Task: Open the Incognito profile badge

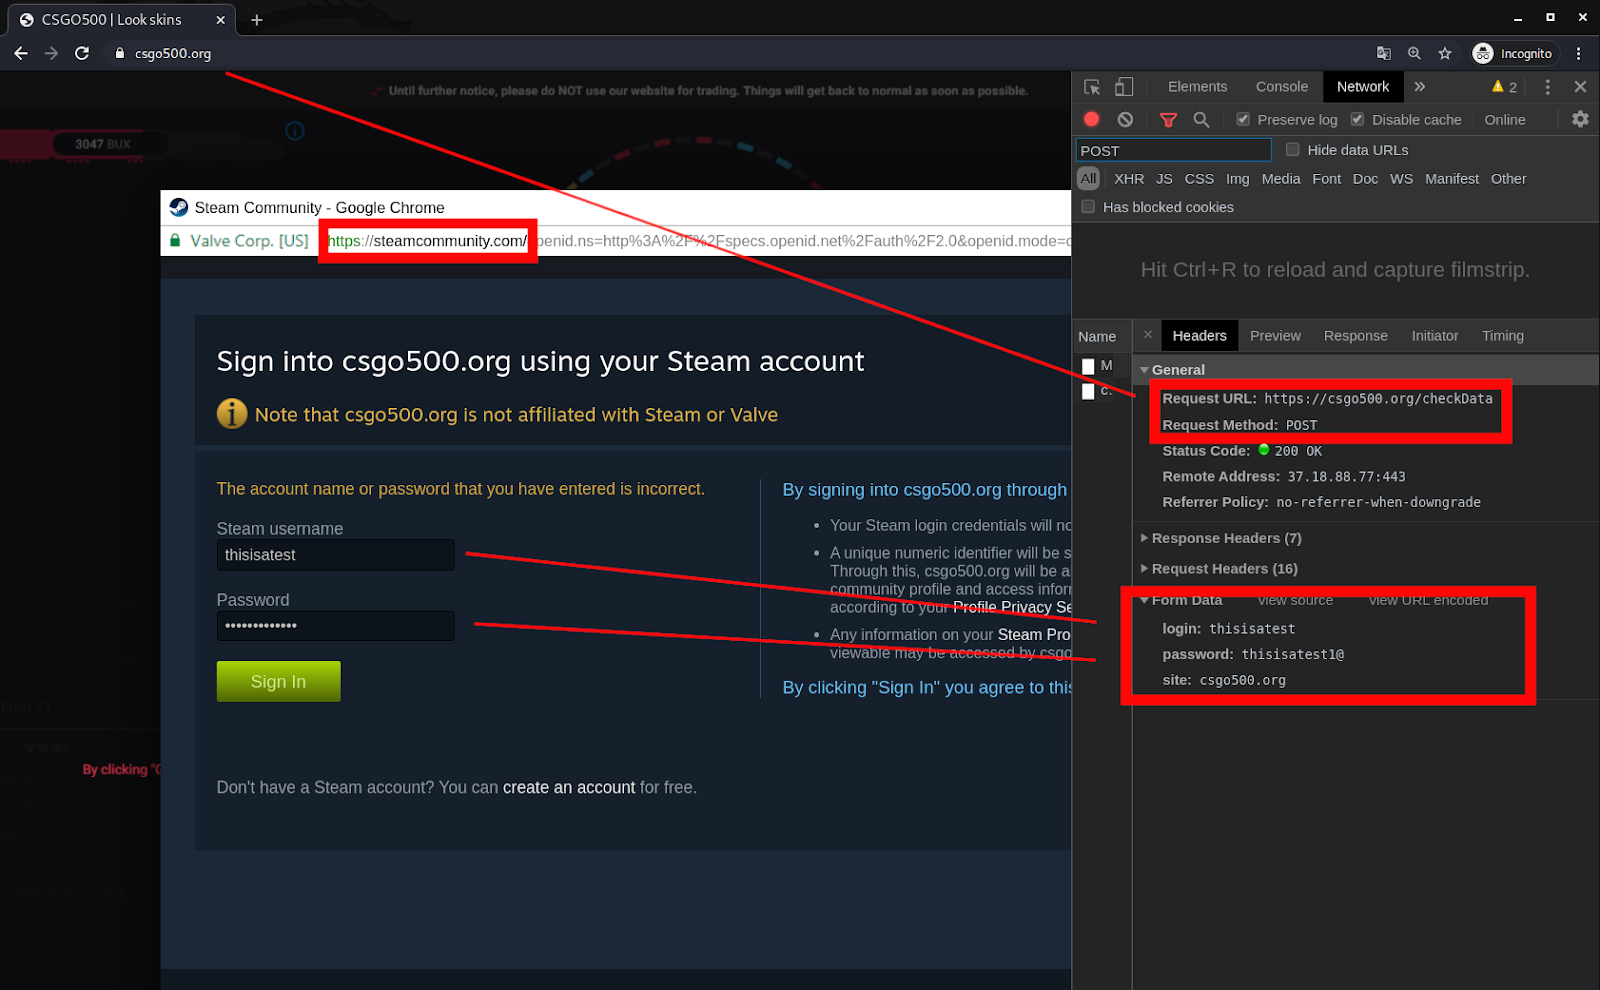Action: [x=1513, y=53]
